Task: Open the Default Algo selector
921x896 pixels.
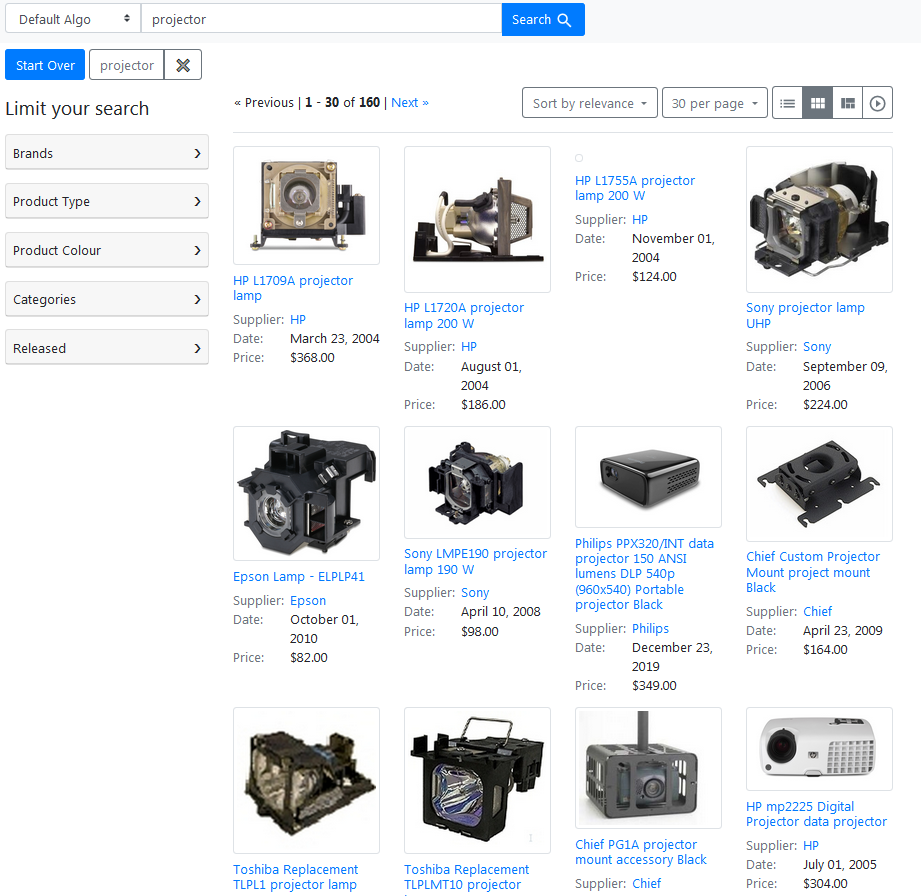Action: pyautogui.click(x=73, y=19)
